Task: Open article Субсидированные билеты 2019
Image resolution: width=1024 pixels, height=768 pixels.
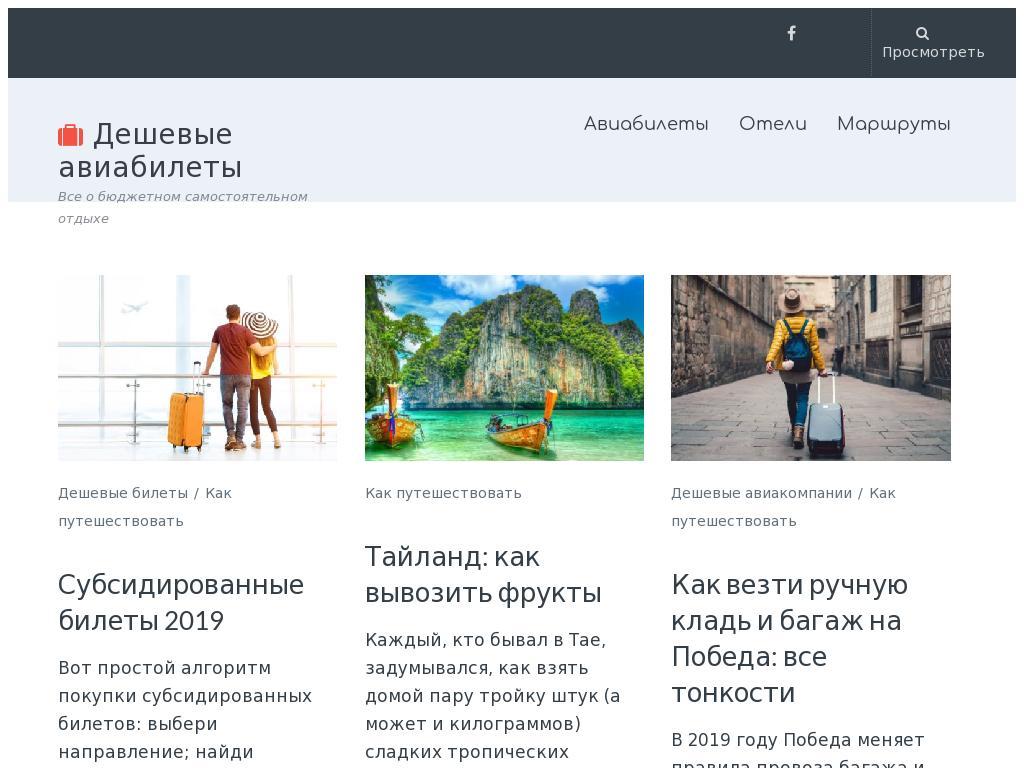Action: (181, 602)
